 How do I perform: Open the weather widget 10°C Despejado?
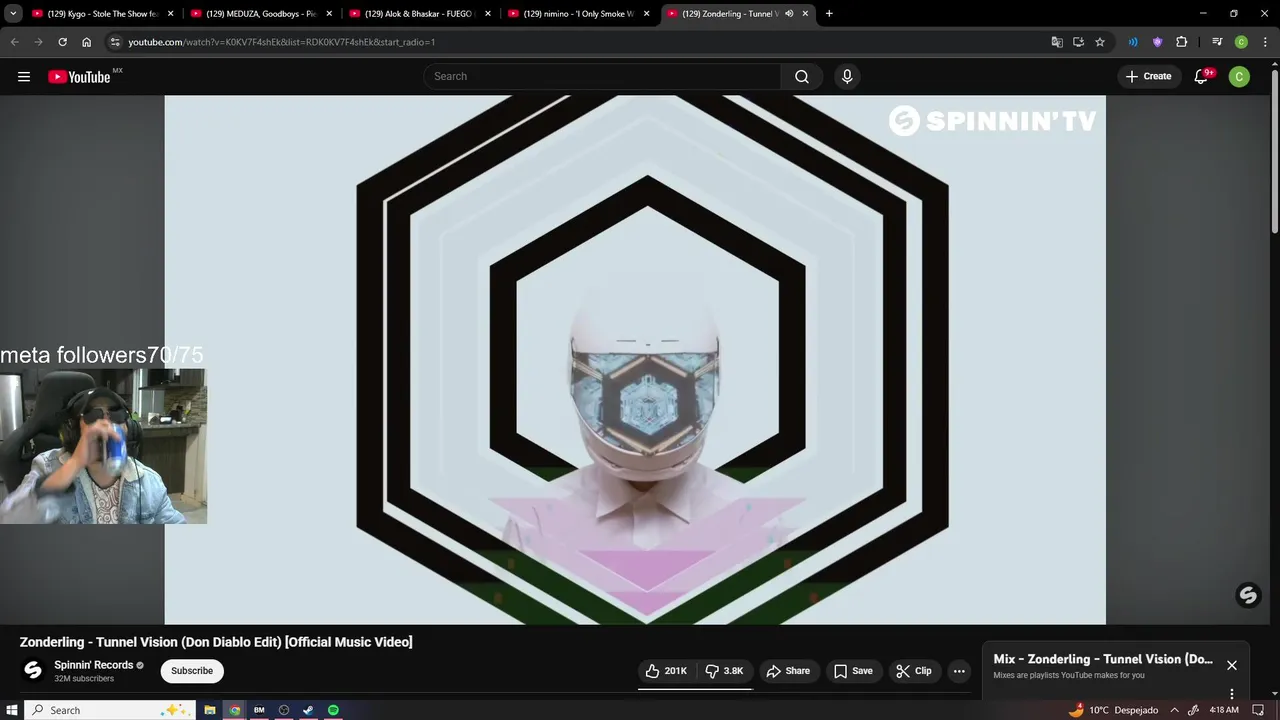(1113, 710)
